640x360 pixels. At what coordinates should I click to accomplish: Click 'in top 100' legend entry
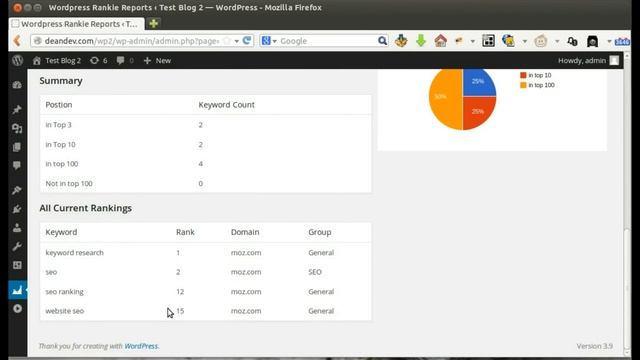(537, 85)
